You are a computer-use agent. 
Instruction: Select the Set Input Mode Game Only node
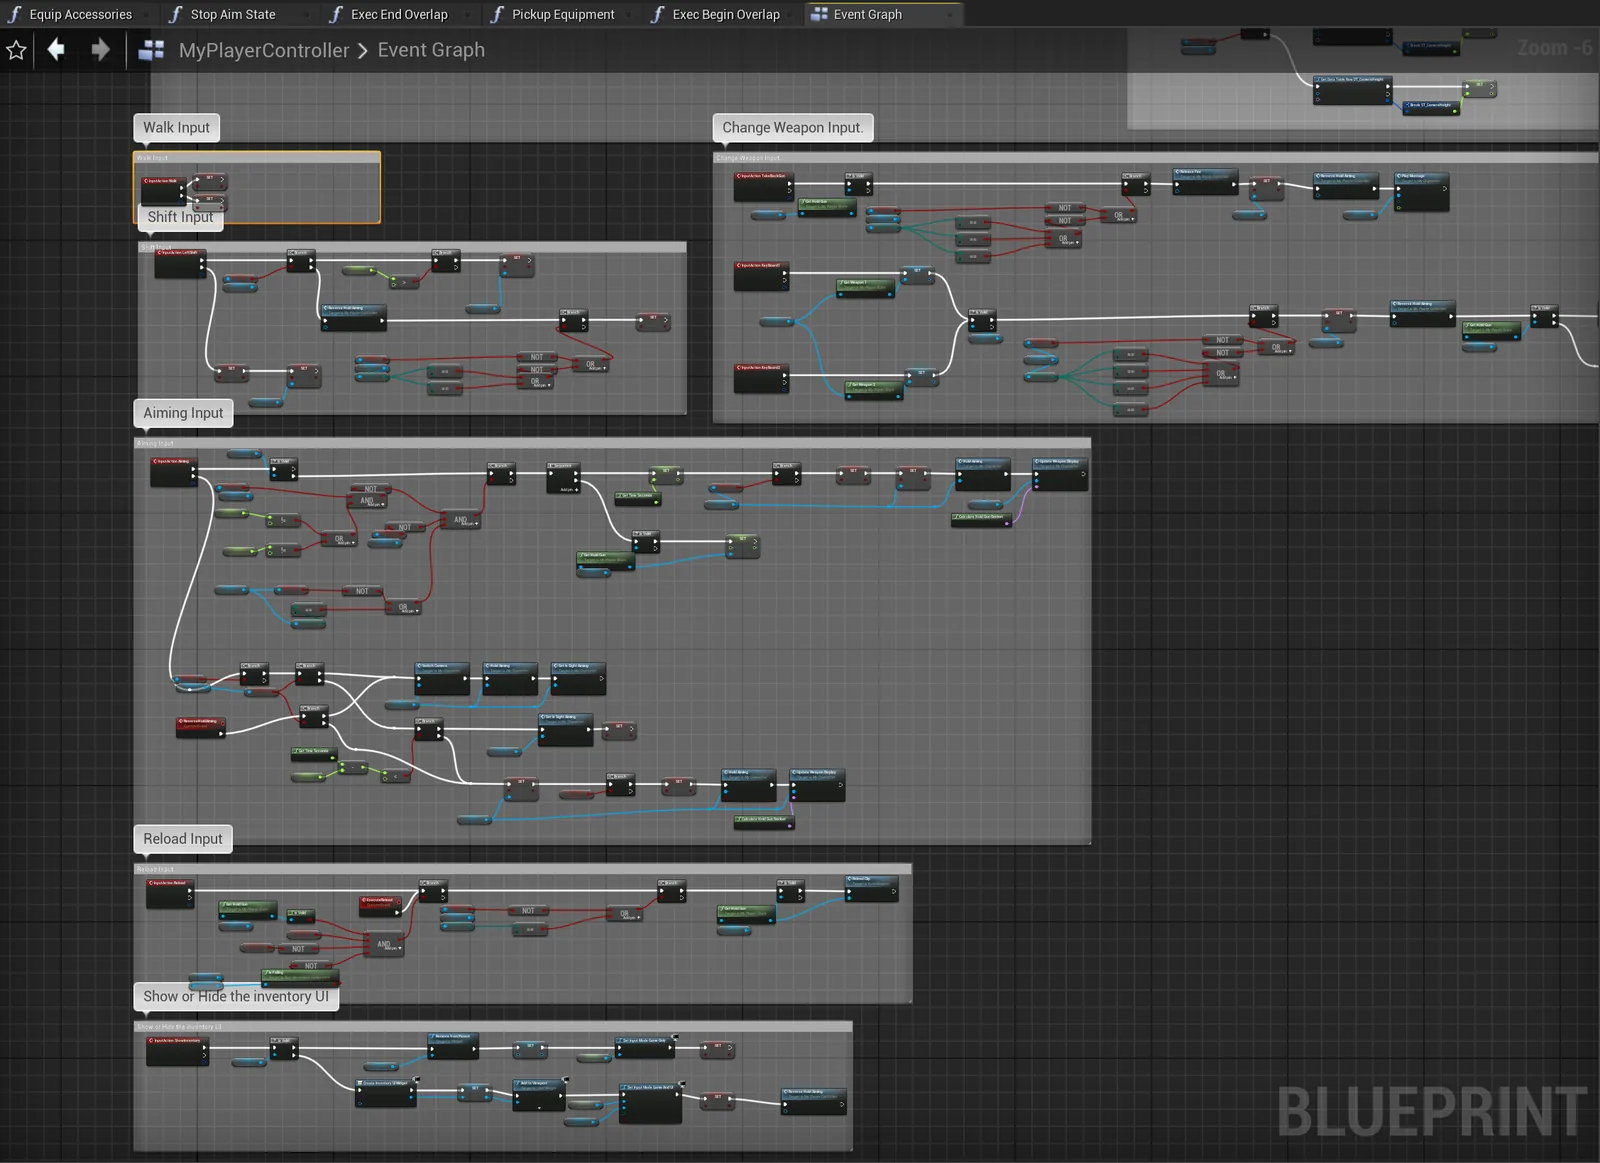(645, 1048)
